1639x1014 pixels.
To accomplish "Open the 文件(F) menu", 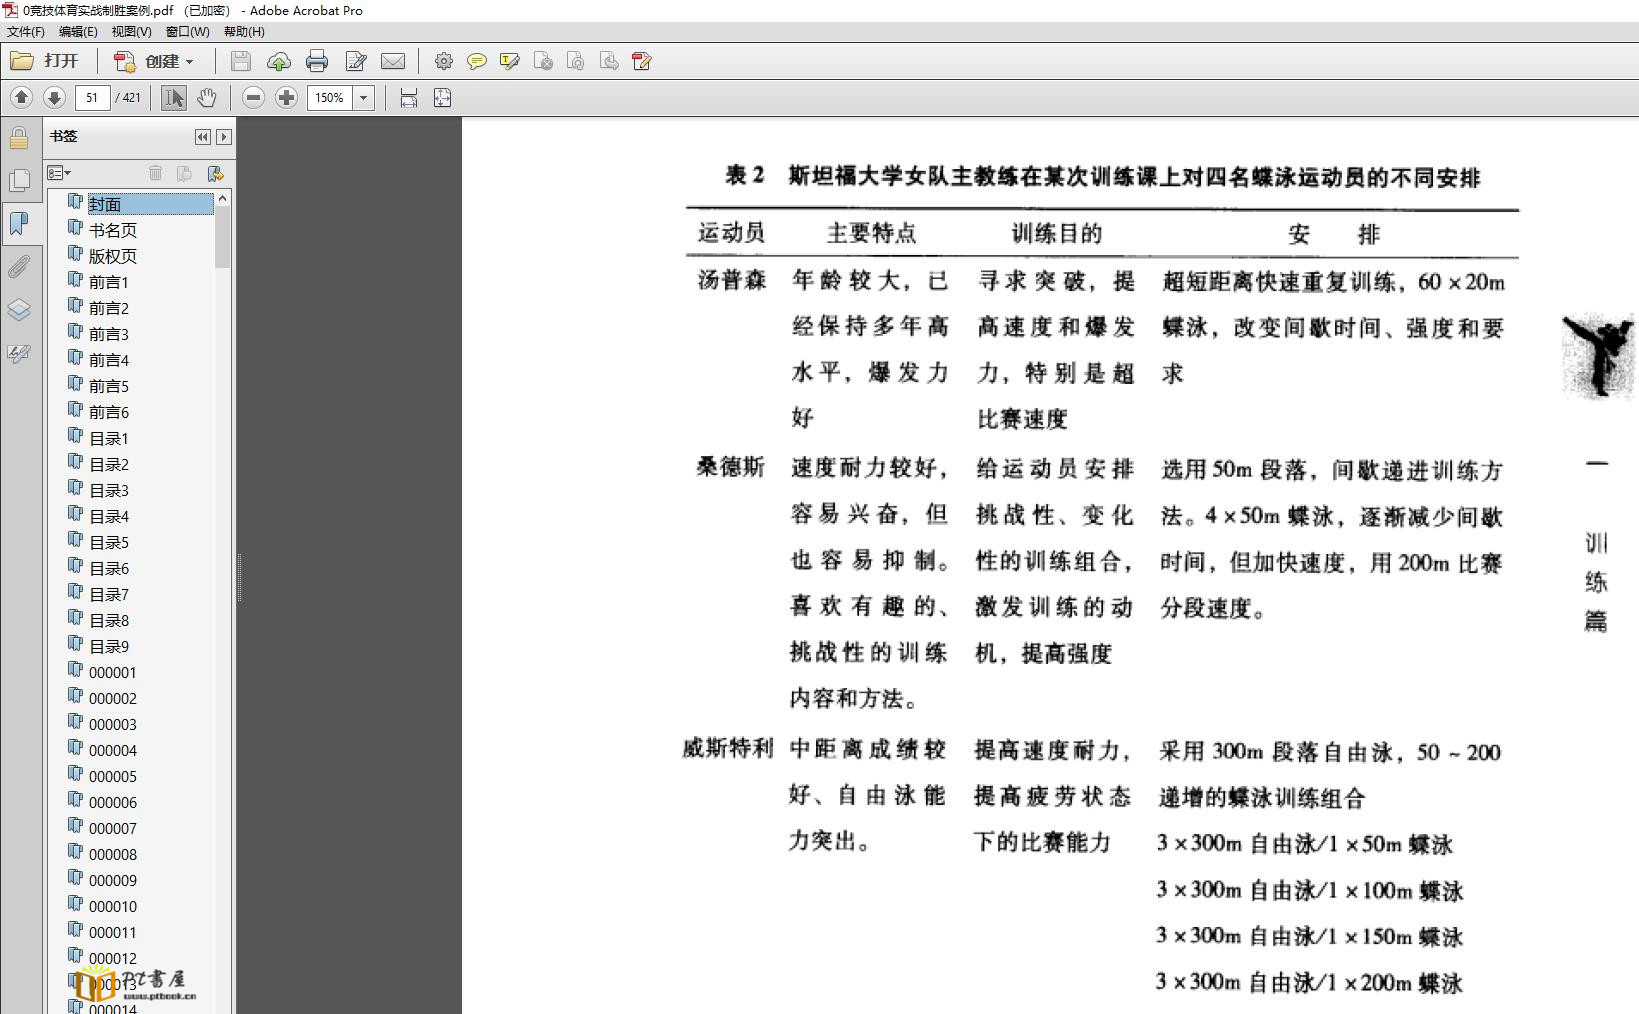I will 26,31.
